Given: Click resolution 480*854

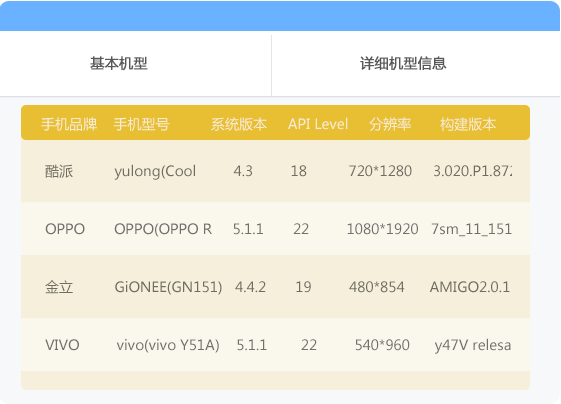Looking at the screenshot, I should [x=377, y=287].
